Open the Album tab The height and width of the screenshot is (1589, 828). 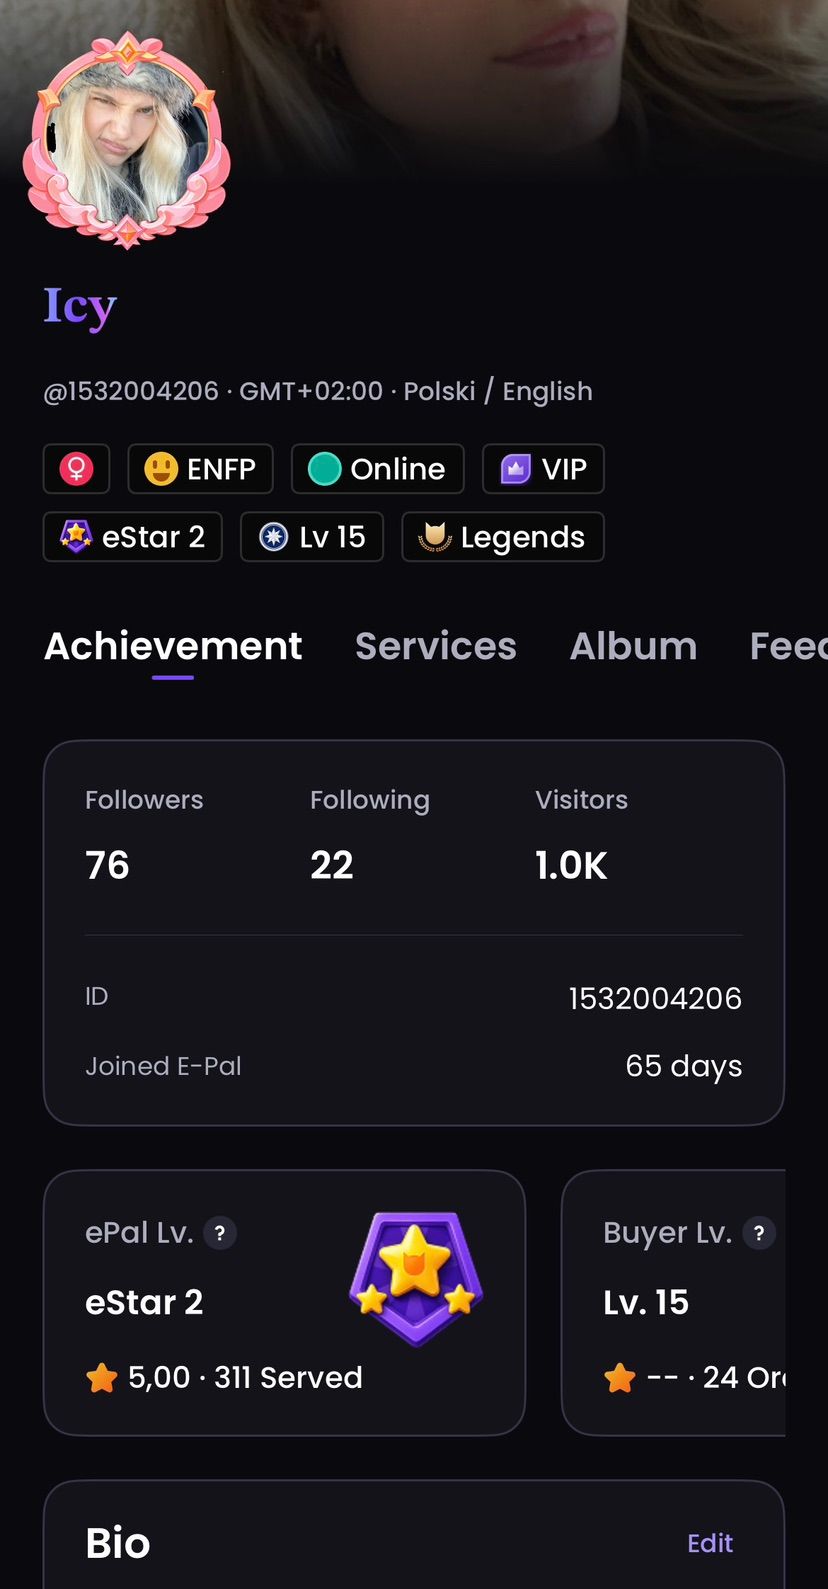633,646
